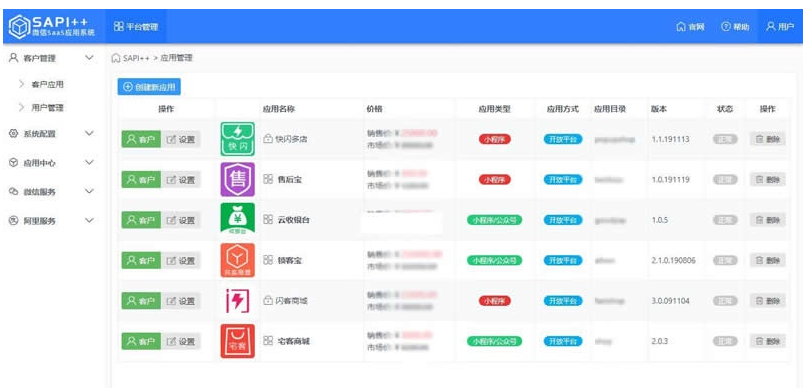Click the version 1.1.191113 cell
The image size is (803, 388).
click(x=670, y=139)
